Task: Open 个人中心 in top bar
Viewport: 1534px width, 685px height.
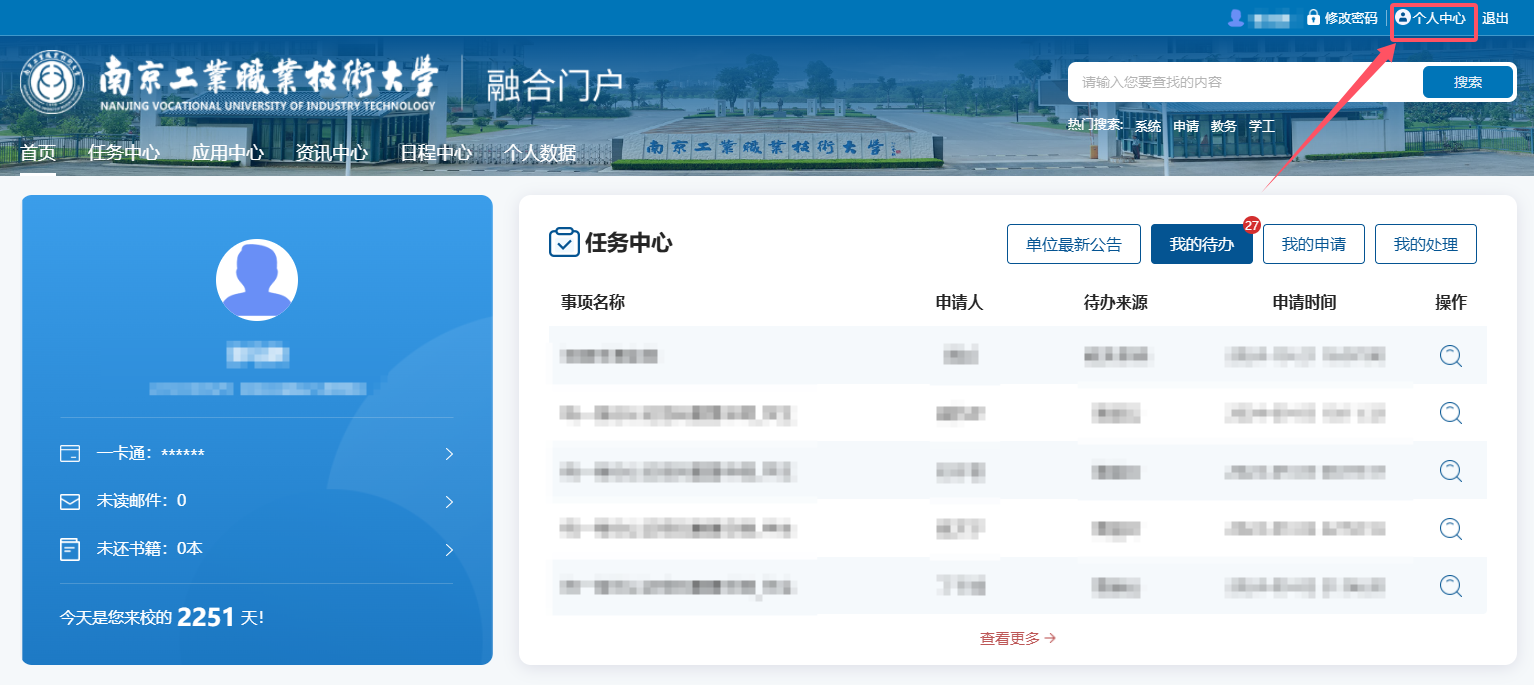Action: [x=1439, y=18]
